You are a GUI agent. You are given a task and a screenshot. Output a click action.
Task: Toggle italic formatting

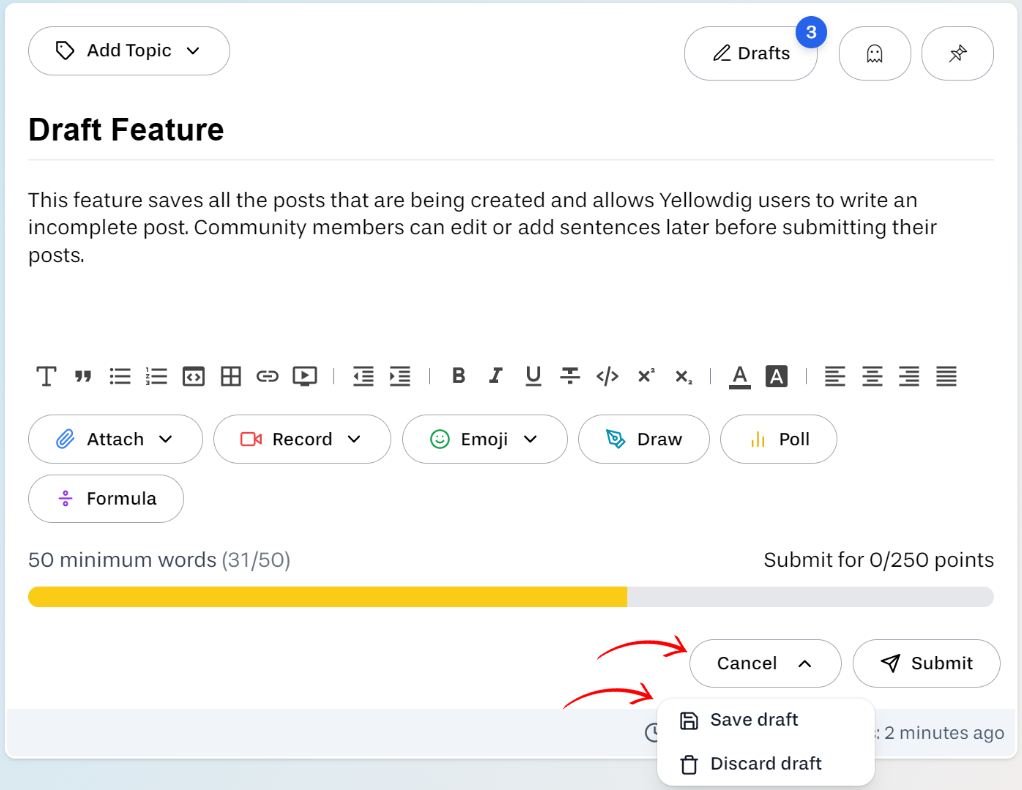coord(496,376)
